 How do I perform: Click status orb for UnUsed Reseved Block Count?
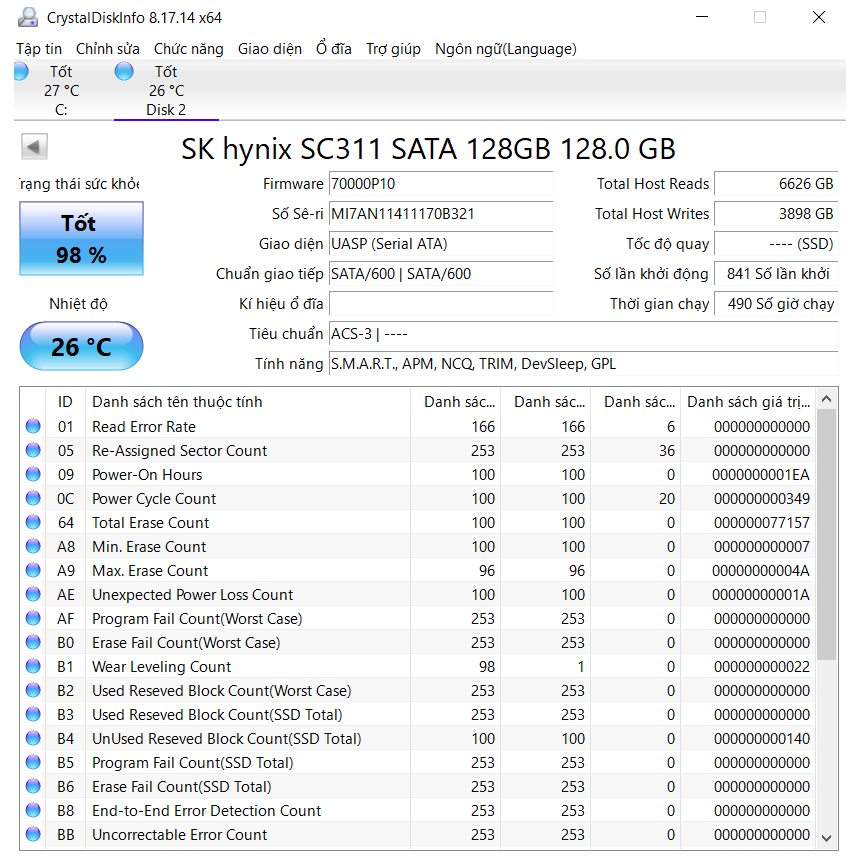tap(33, 738)
